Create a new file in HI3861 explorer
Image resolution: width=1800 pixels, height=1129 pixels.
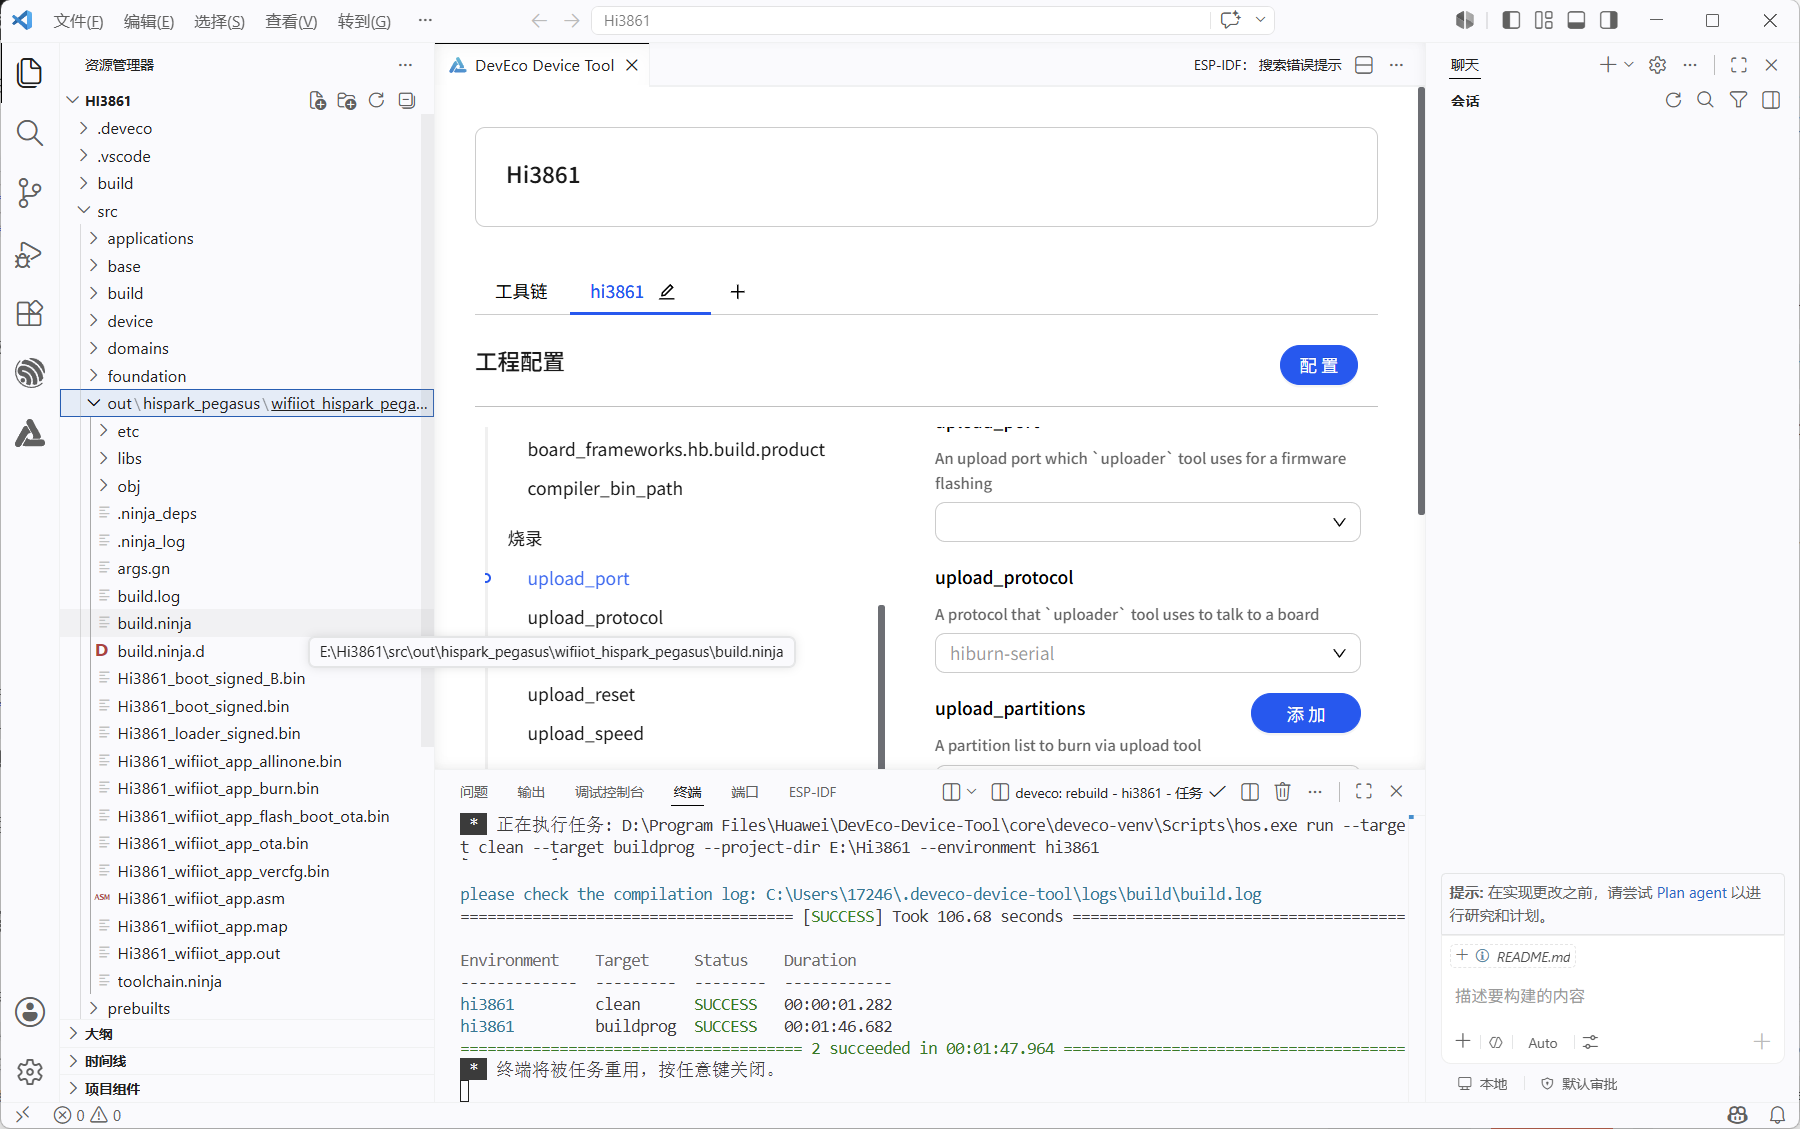pos(317,100)
